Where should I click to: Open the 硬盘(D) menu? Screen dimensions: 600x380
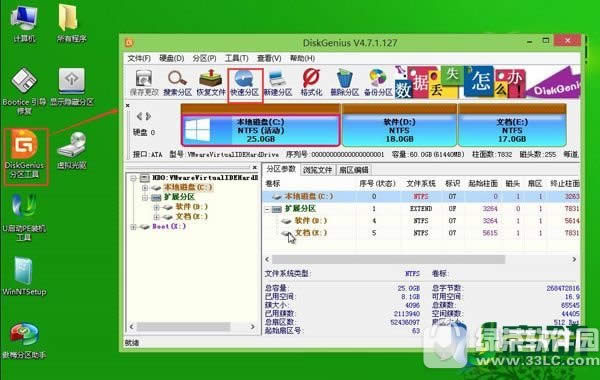[171, 59]
